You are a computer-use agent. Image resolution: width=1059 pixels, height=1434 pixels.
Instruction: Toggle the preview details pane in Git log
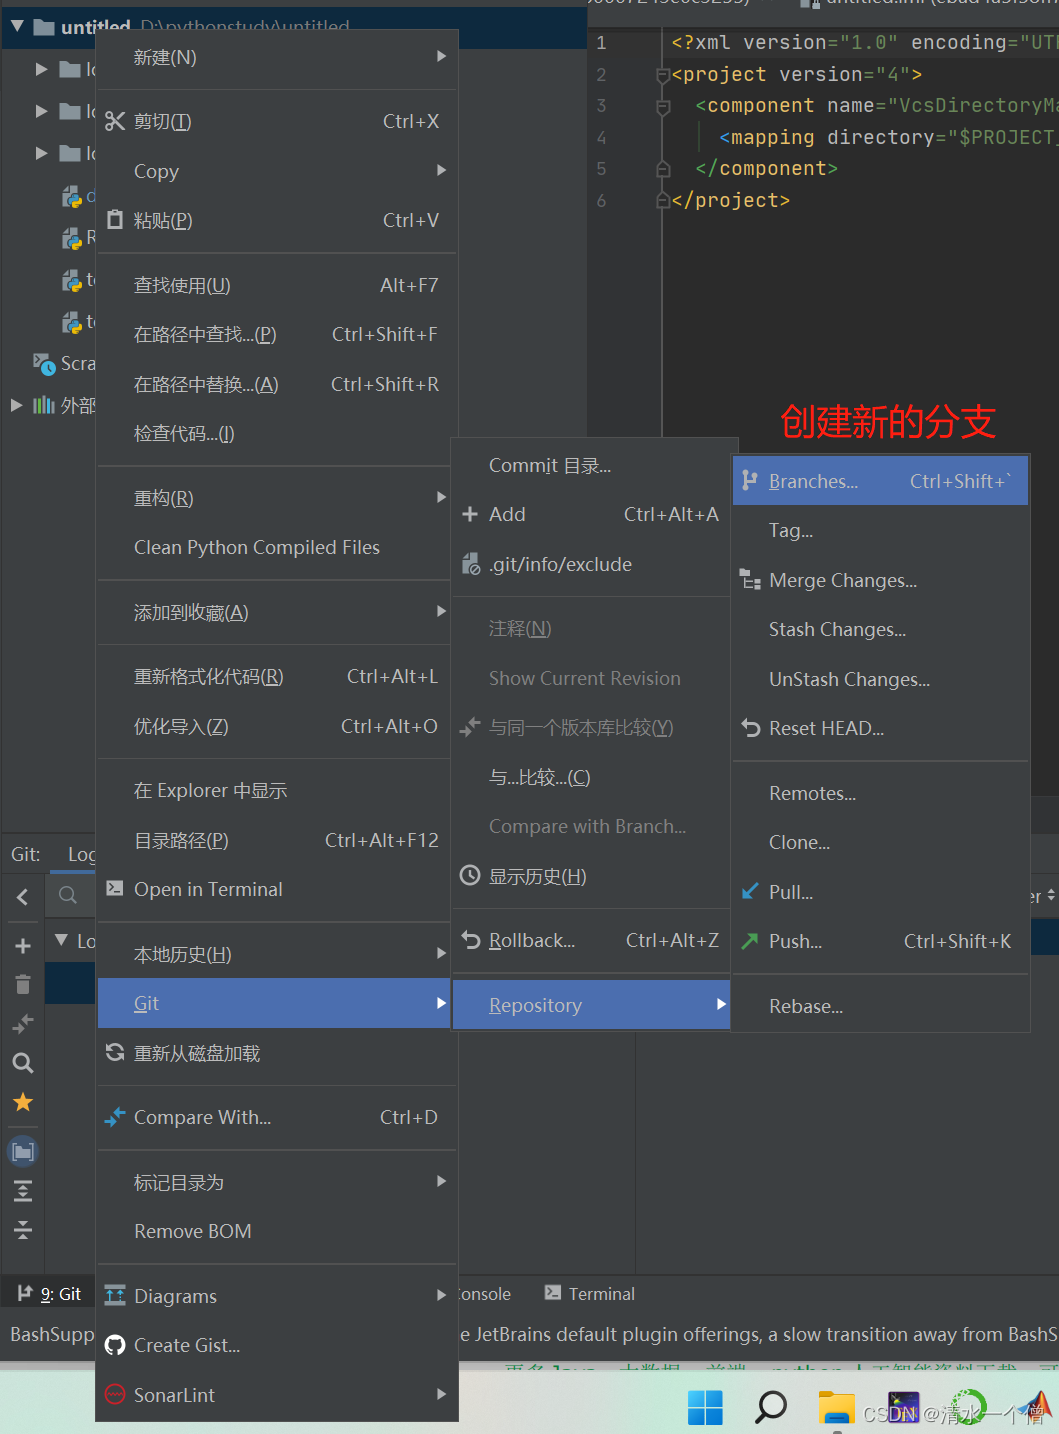(x=22, y=1150)
